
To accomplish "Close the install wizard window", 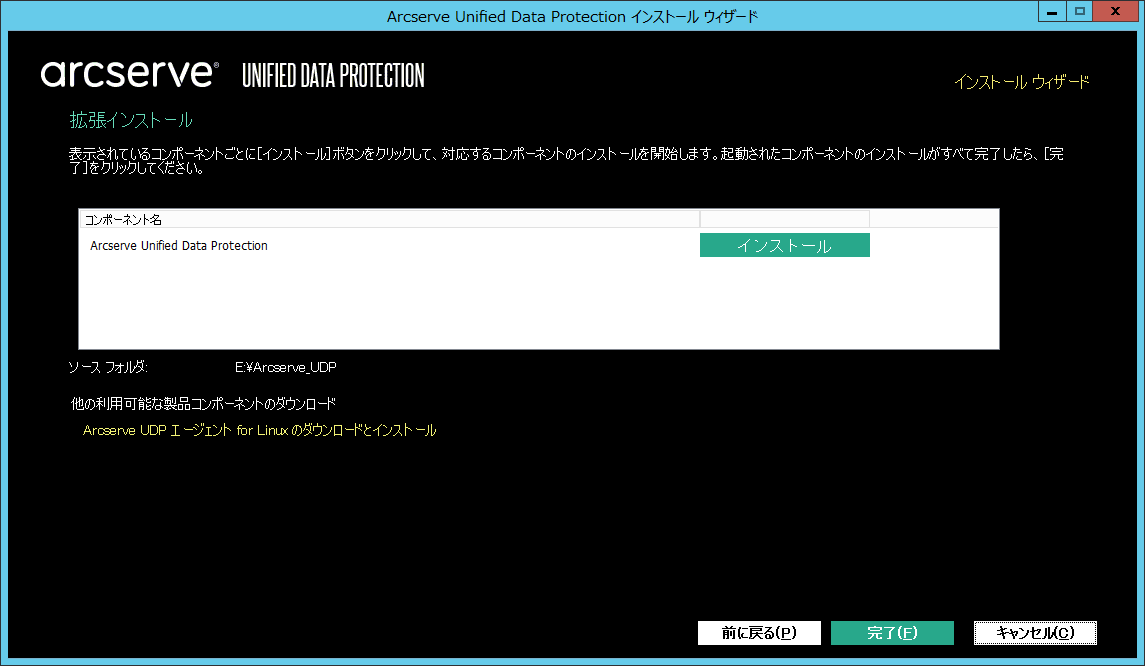I will (x=1115, y=12).
